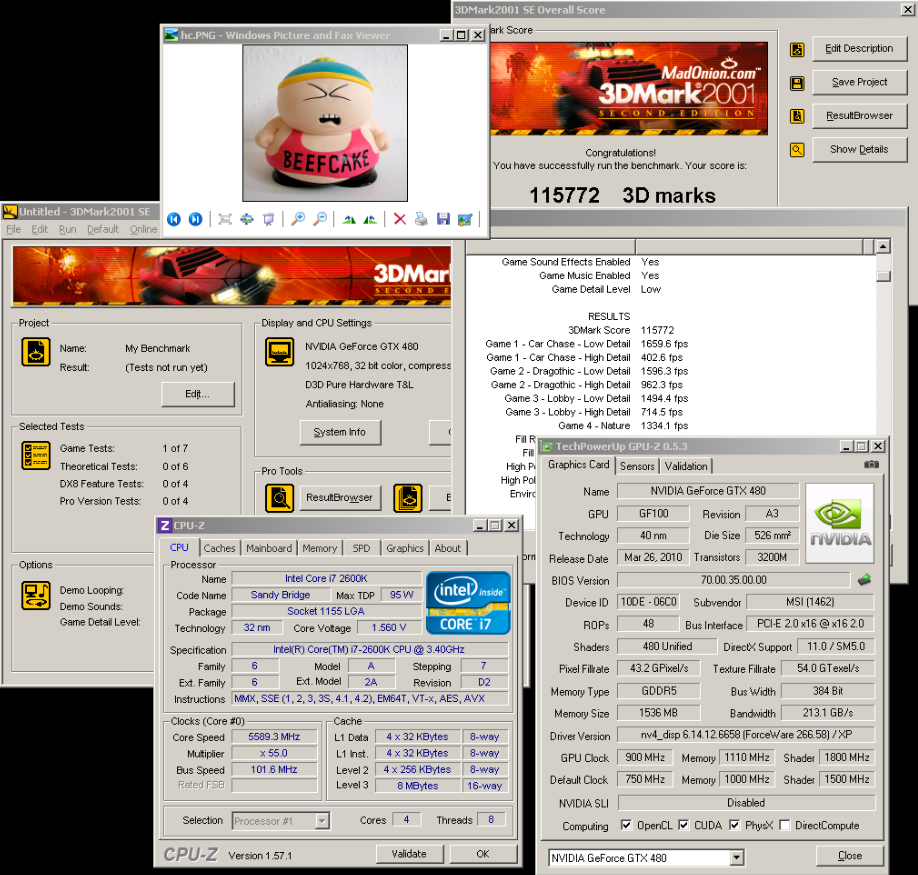
Task: Open Processor #1 selection dropdown in CPU-Z
Action: [321, 821]
